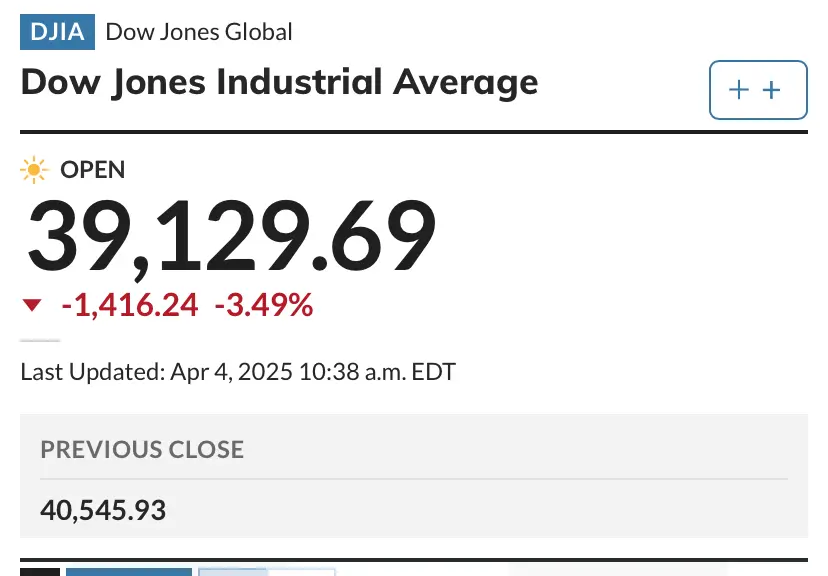
Task: Click the -1,416.24 point change value
Action: [130, 305]
